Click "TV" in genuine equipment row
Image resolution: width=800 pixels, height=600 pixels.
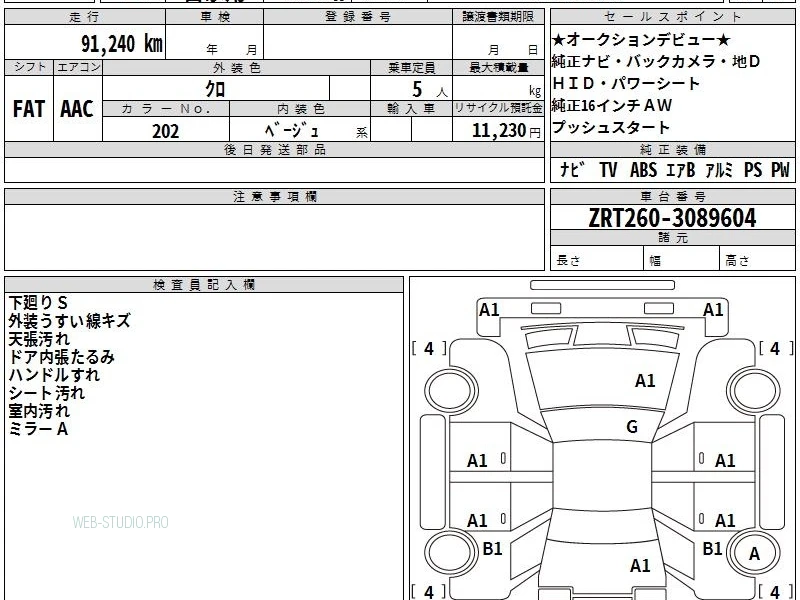click(x=608, y=169)
